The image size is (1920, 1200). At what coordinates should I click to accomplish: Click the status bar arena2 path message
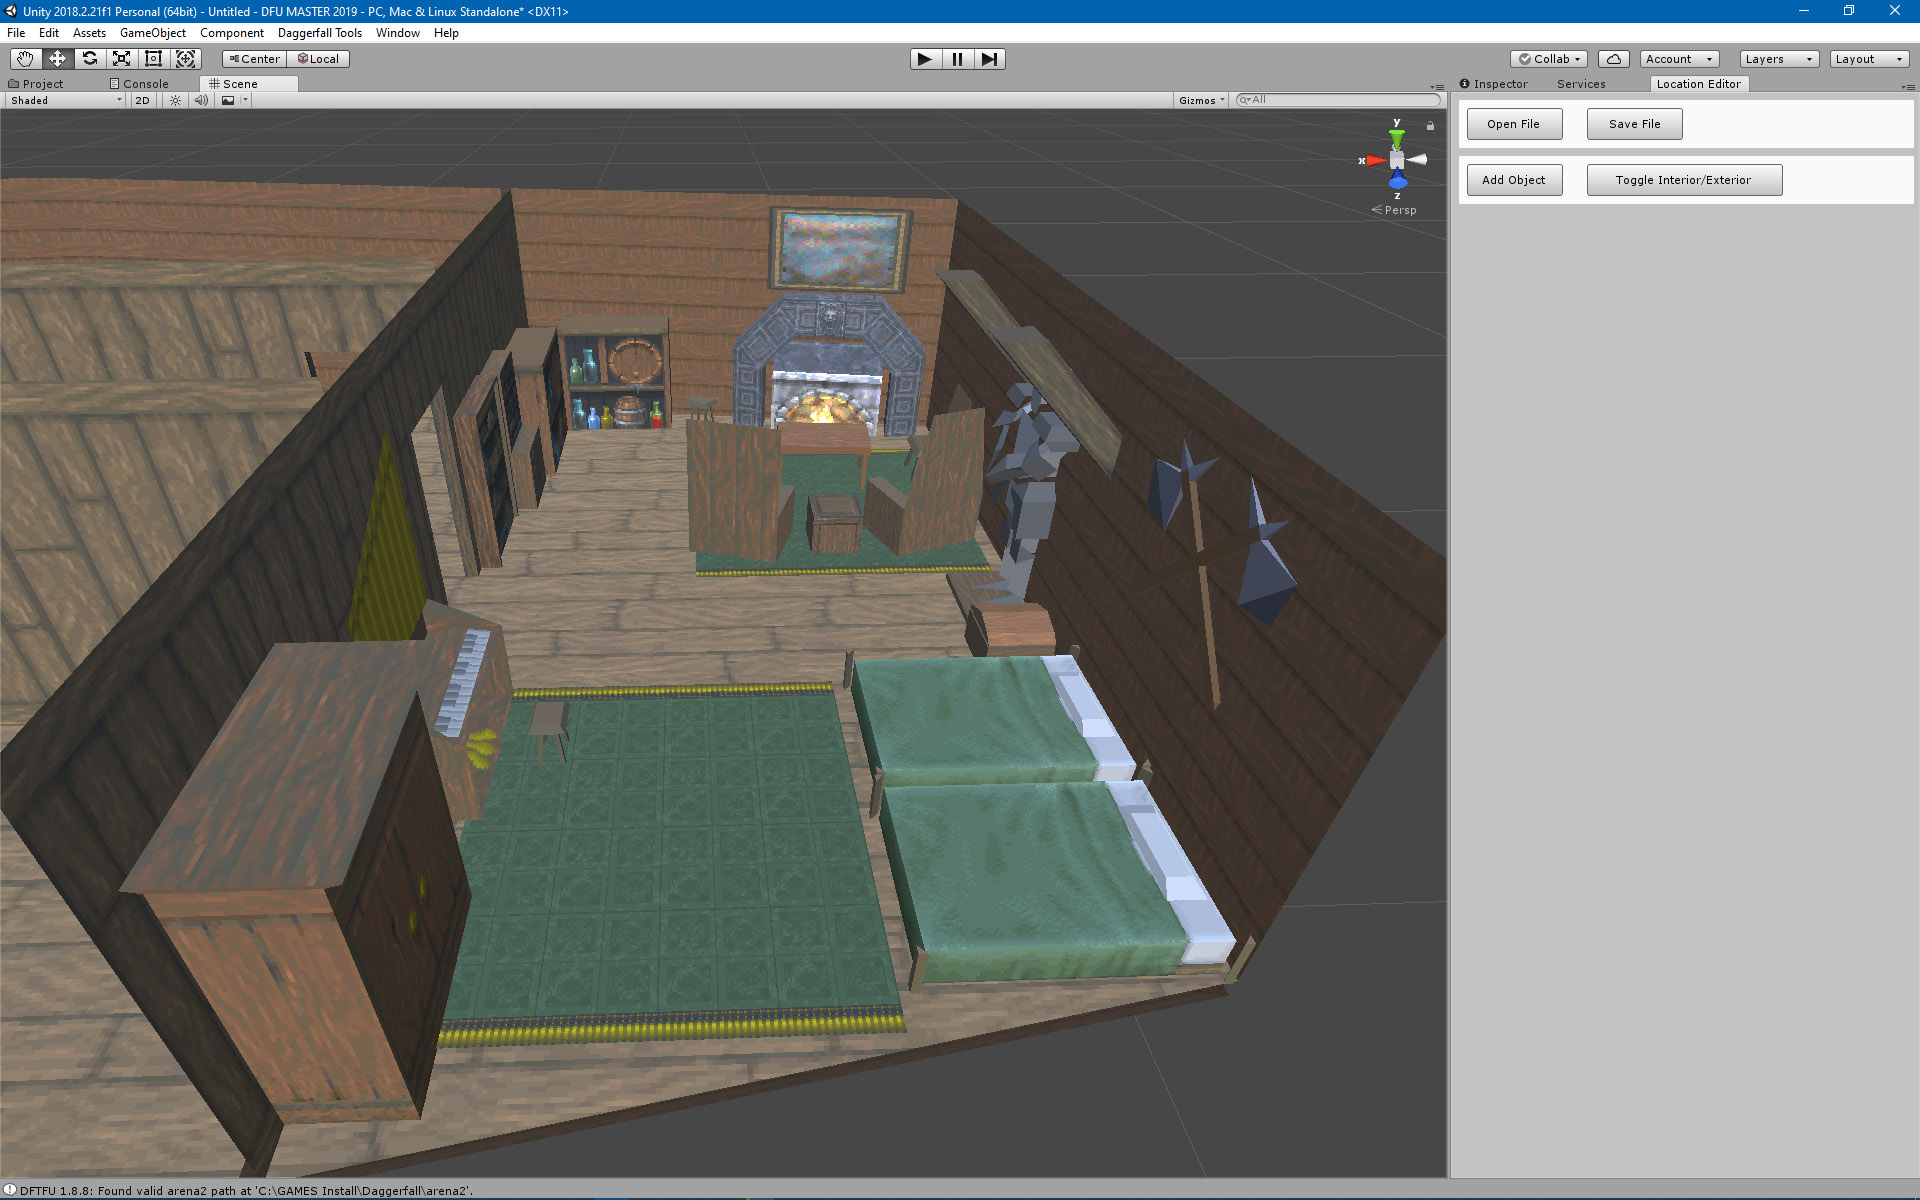(x=246, y=1191)
